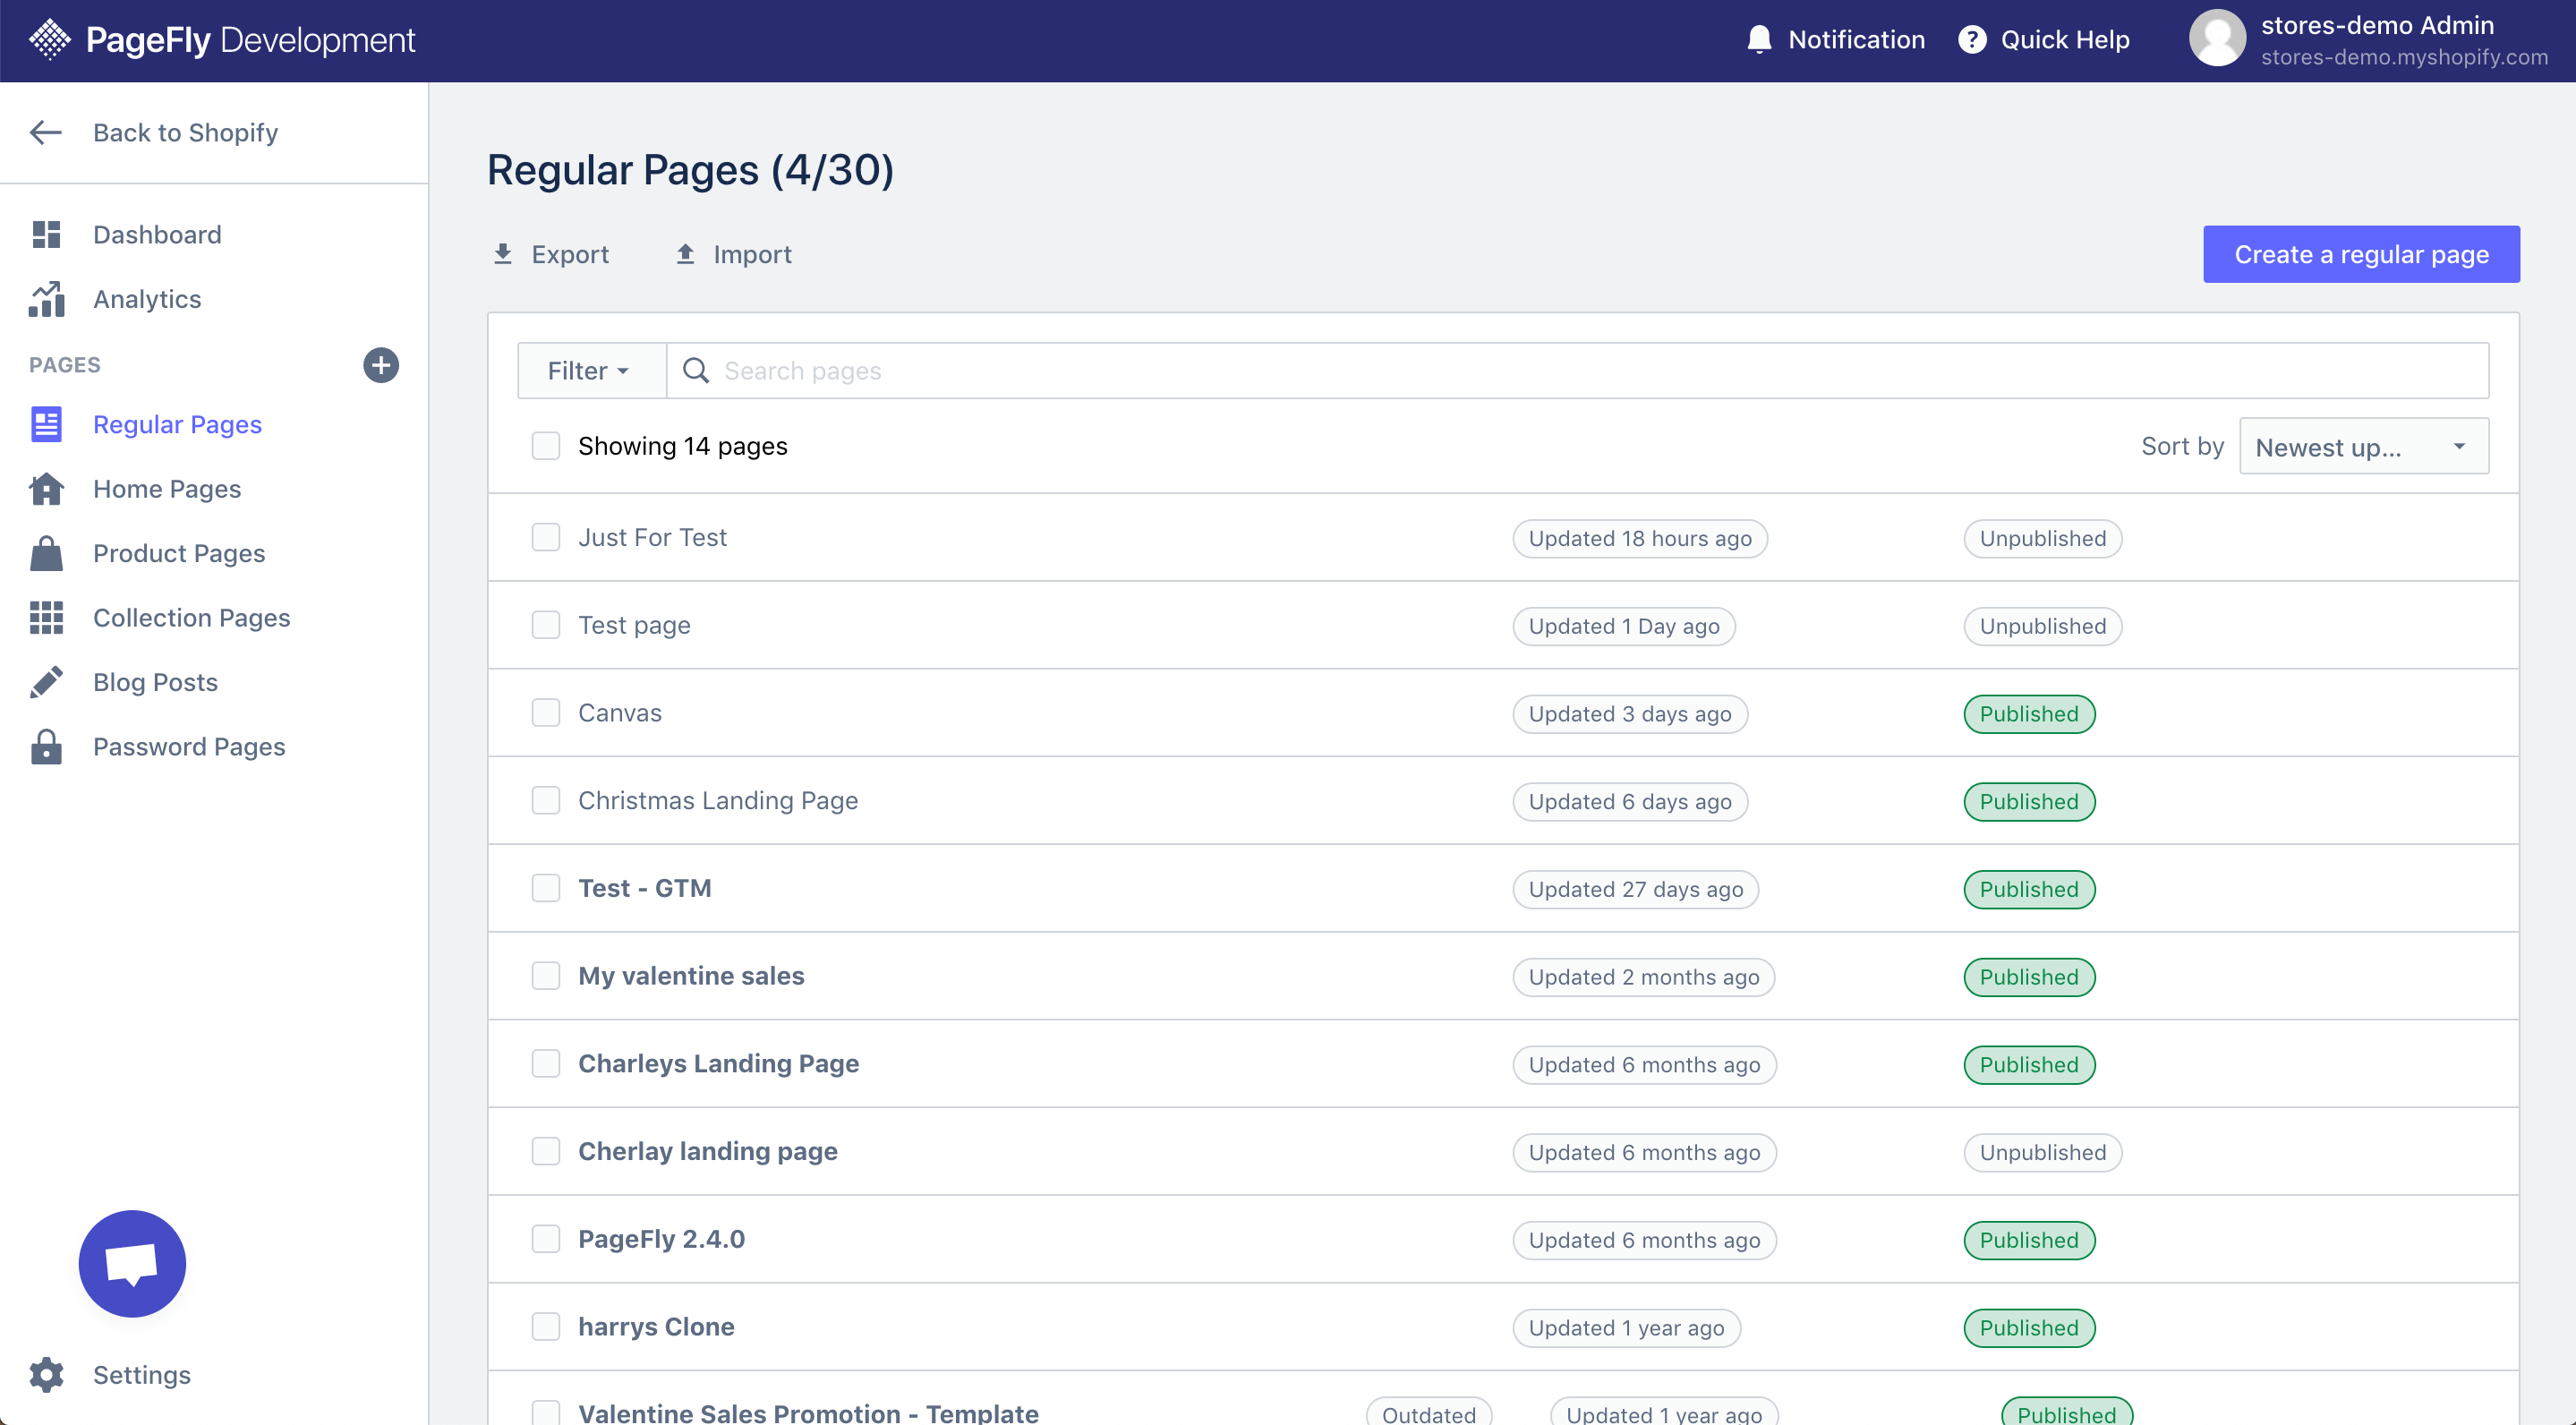This screenshot has width=2576, height=1425.
Task: Open the Sort by Newest dropdown
Action: pyautogui.click(x=2364, y=446)
